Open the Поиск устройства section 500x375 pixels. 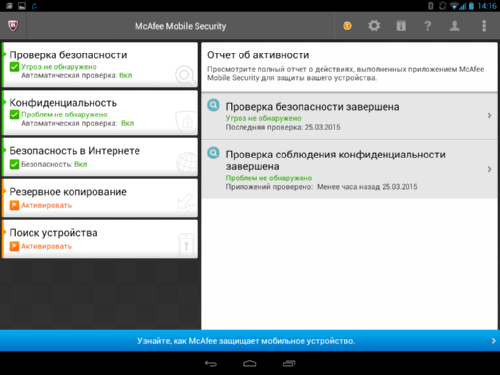click(x=100, y=239)
